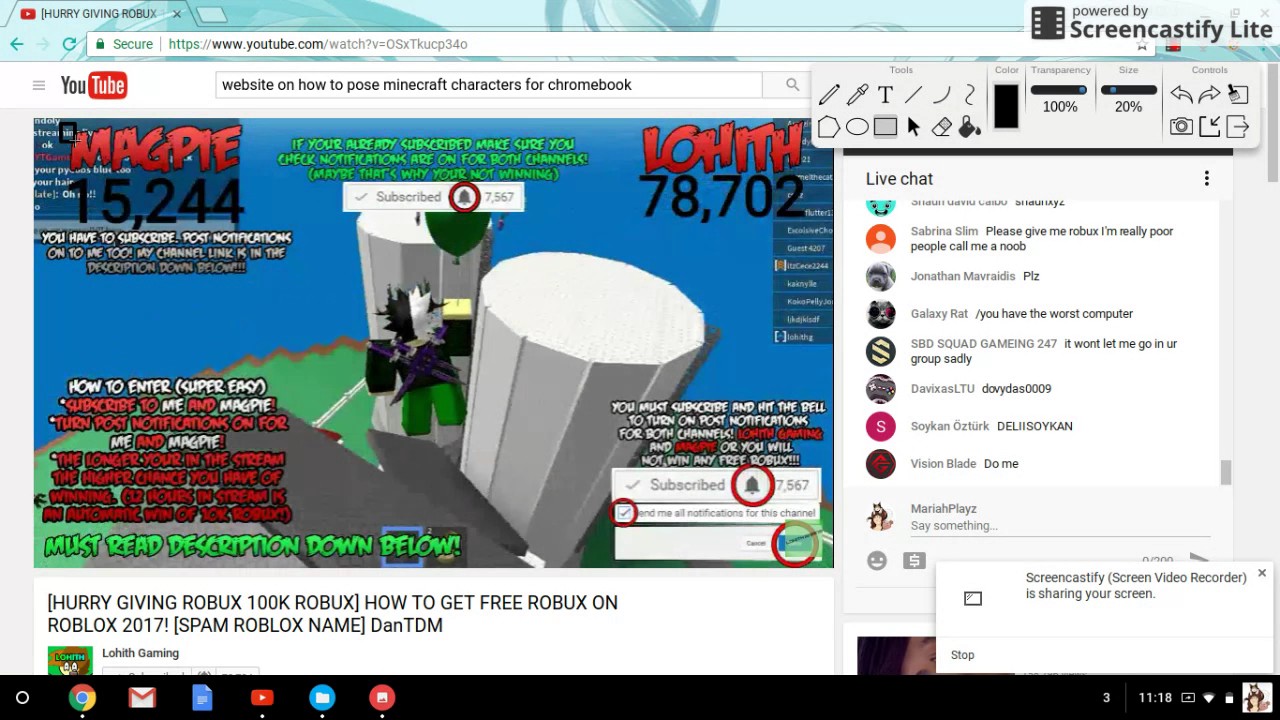Viewport: 1280px width, 720px height.
Task: Click the YouTube search magnifier button
Action: [x=792, y=85]
